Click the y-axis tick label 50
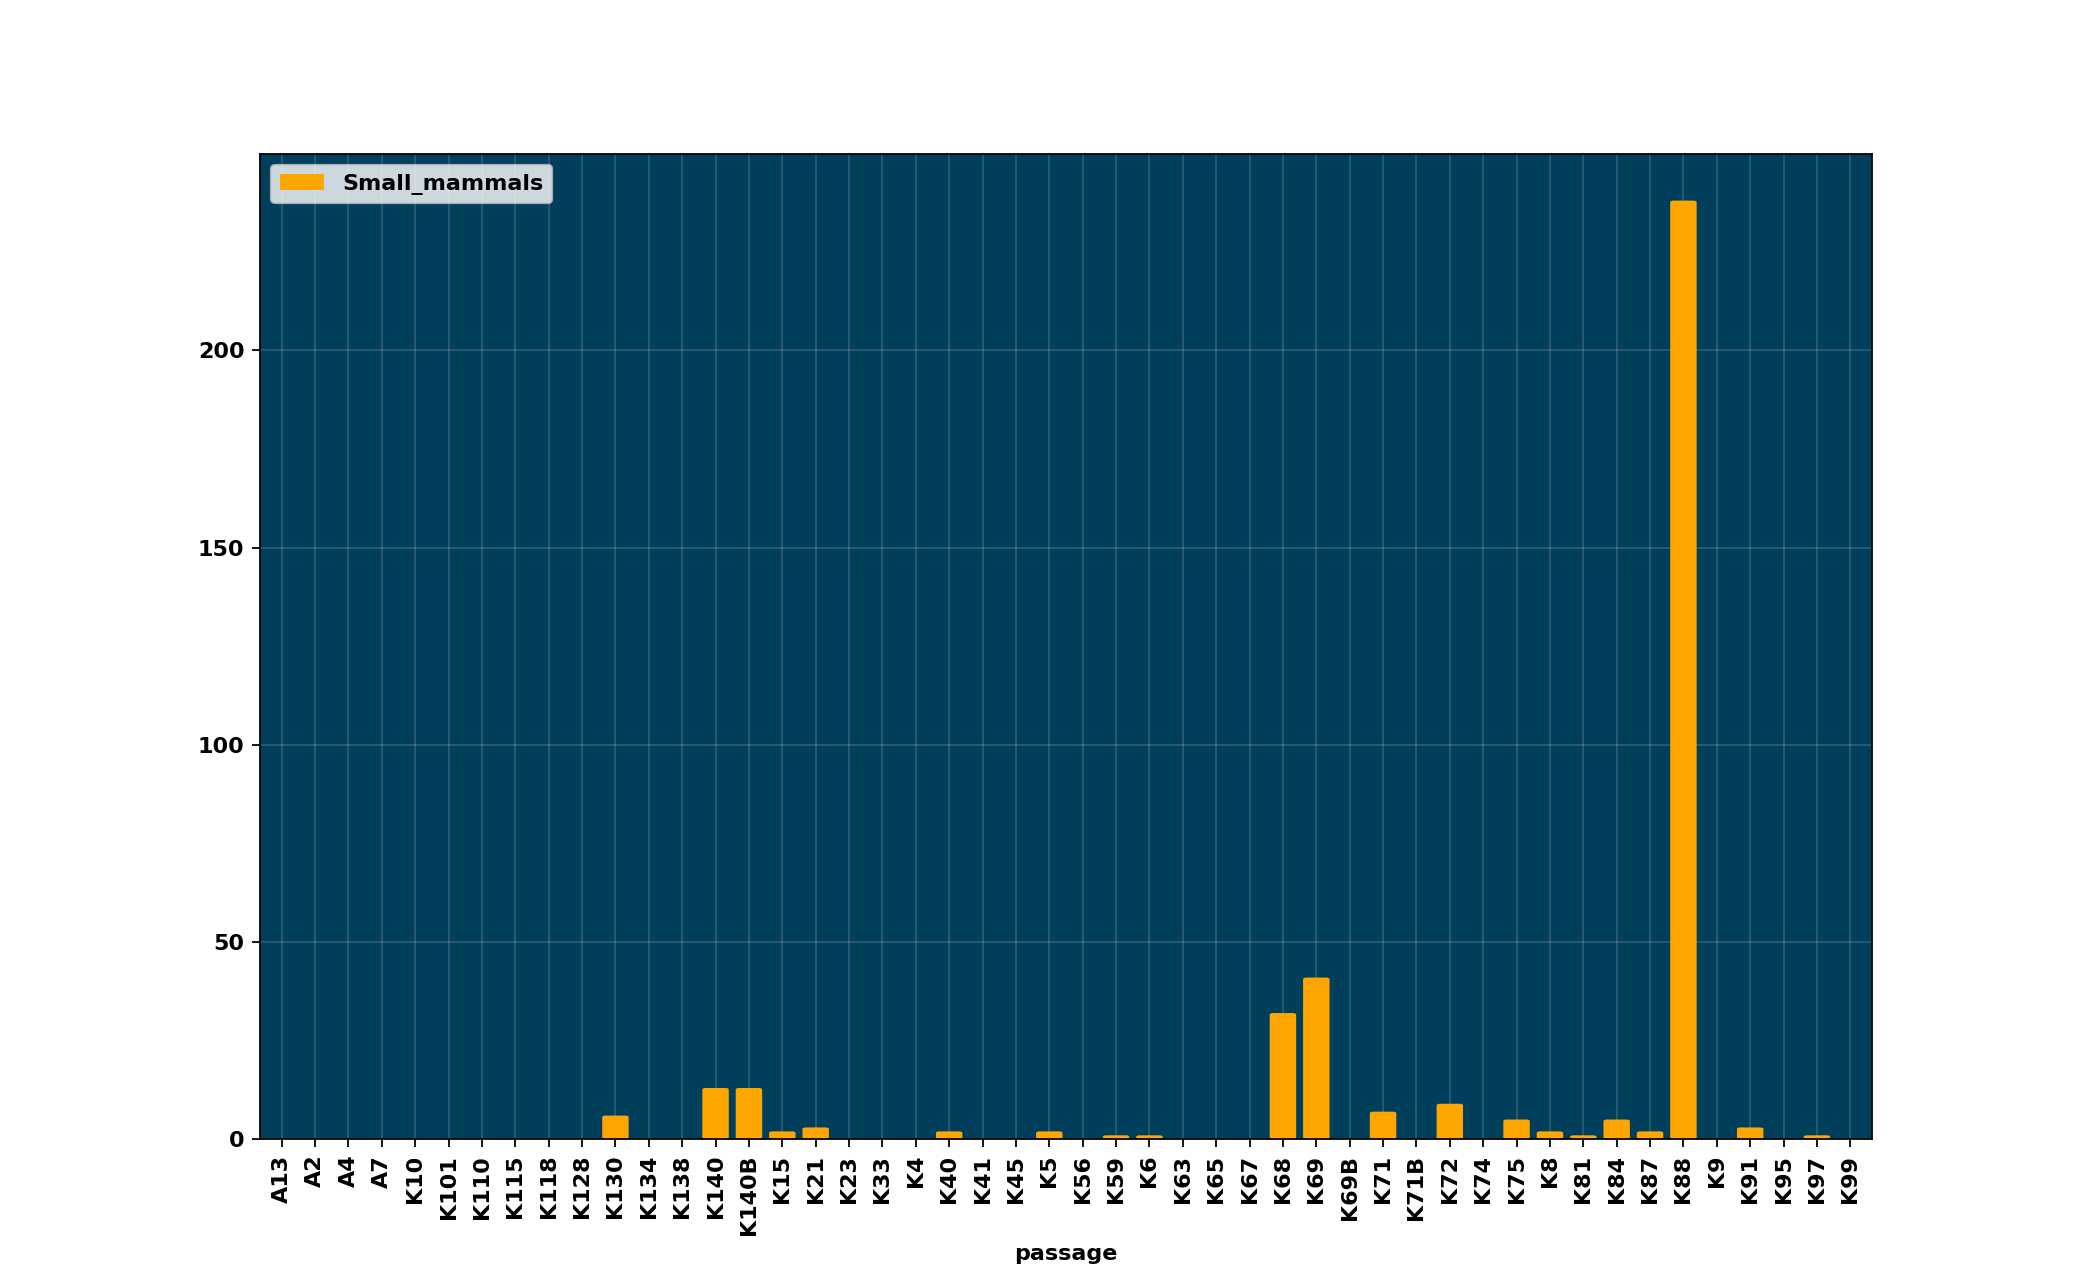Screen dimensions: 2080x1280 tap(227, 942)
